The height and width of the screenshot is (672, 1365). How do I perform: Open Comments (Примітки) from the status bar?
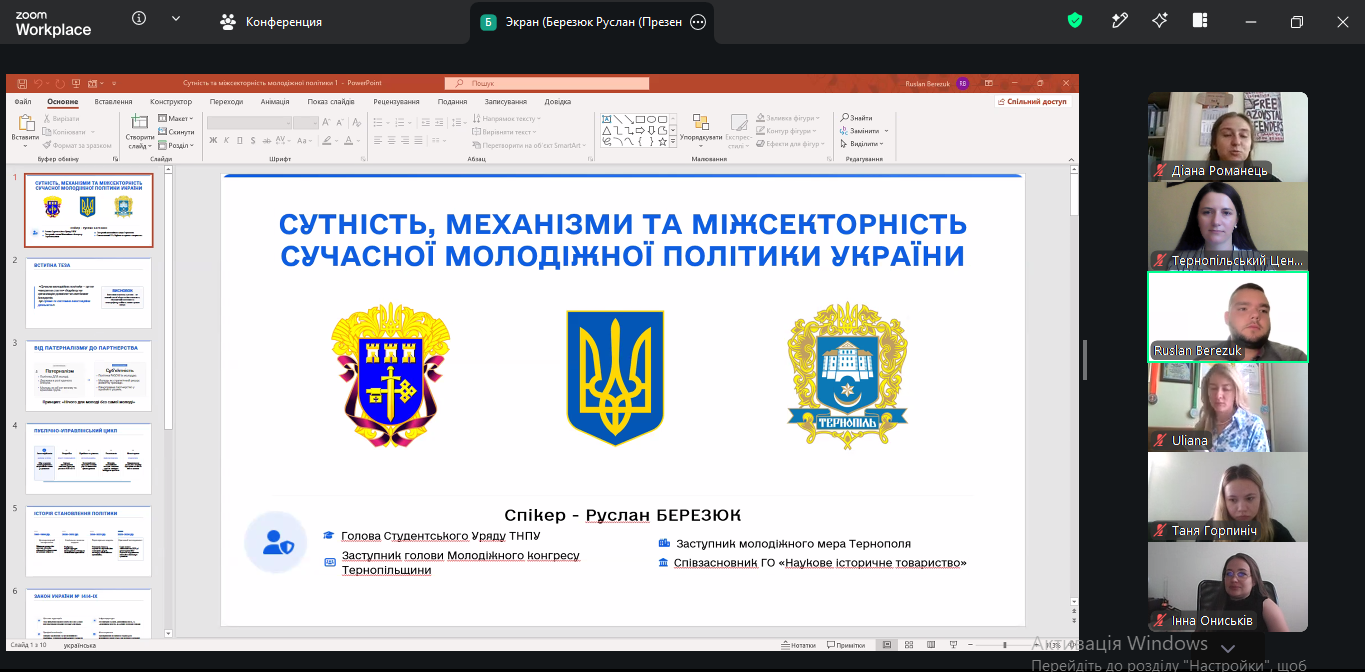tap(845, 645)
